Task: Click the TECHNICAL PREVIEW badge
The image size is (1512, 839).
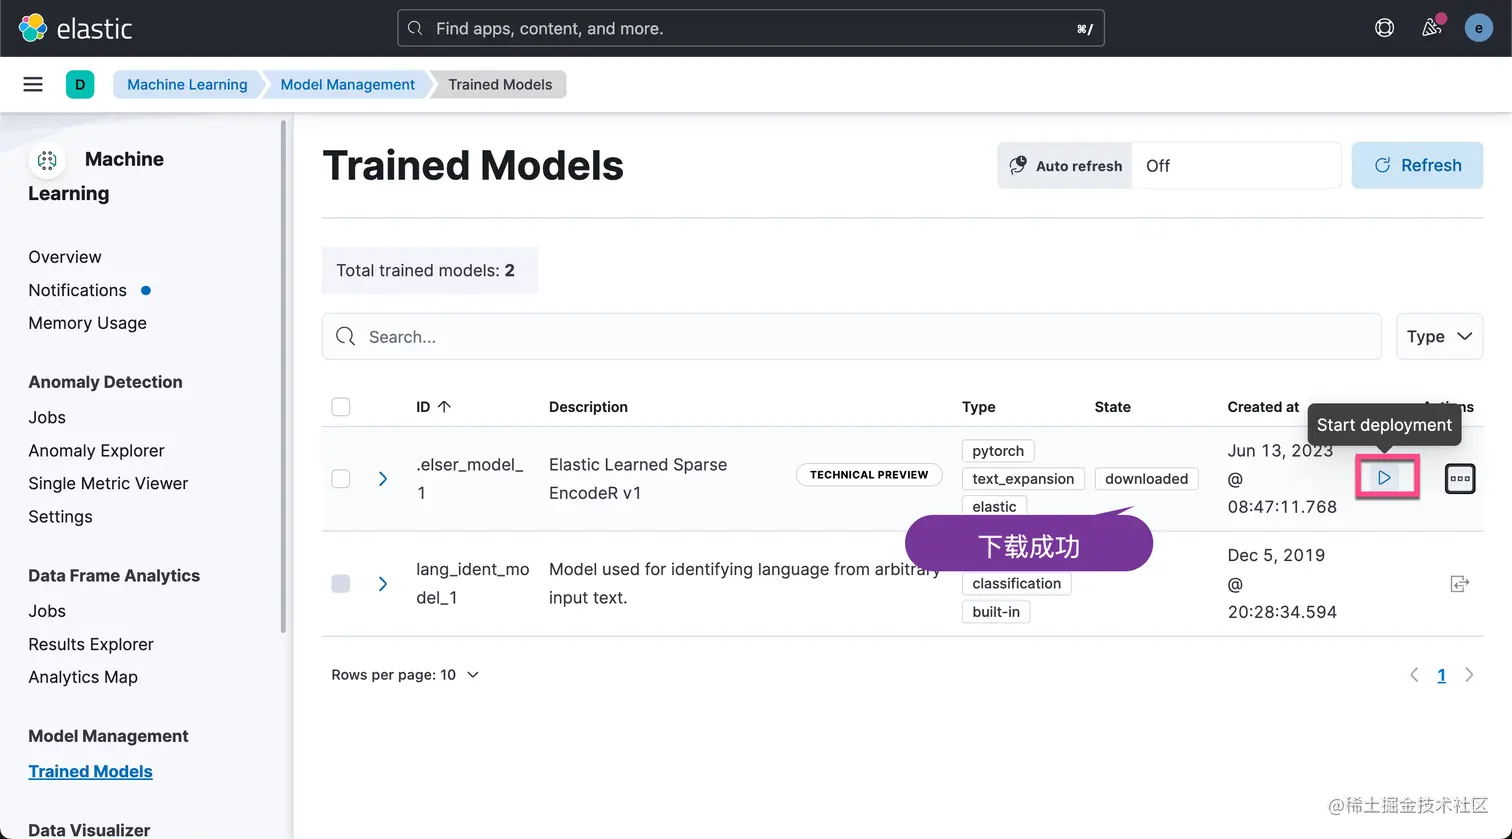Action: coord(869,475)
